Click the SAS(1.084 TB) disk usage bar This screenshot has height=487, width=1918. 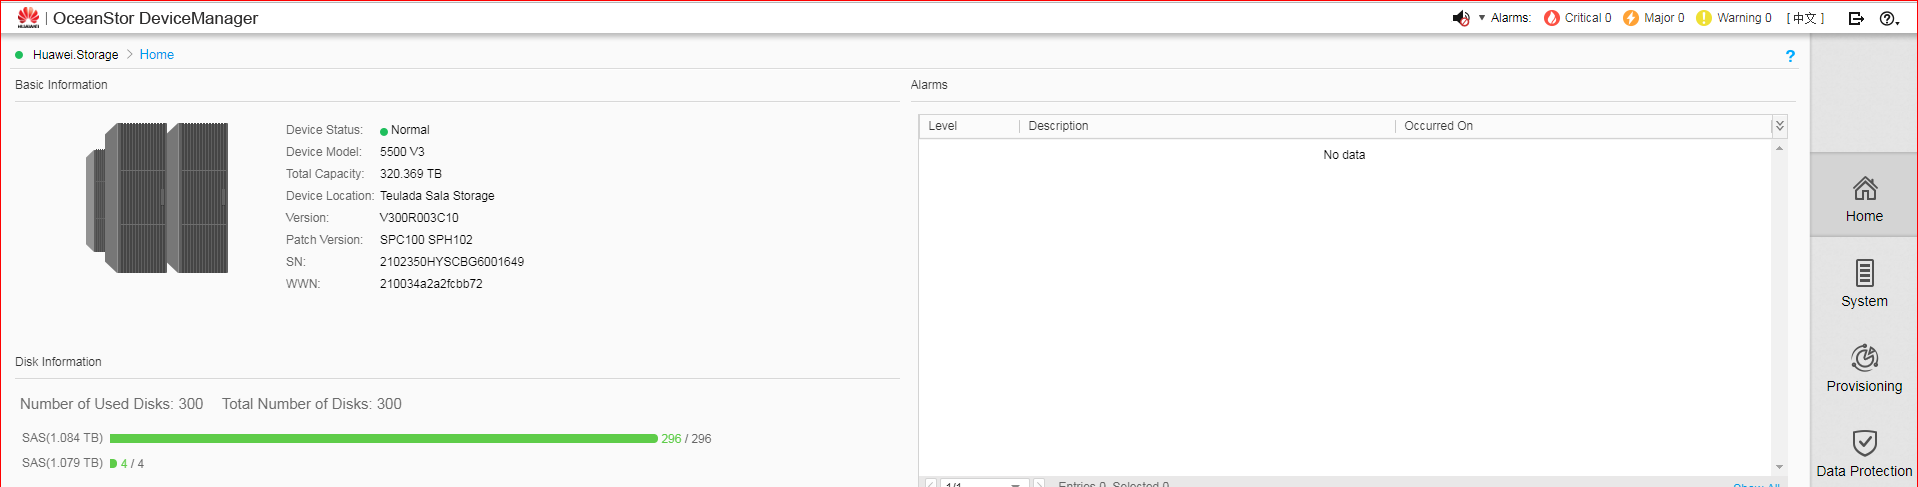tap(384, 439)
